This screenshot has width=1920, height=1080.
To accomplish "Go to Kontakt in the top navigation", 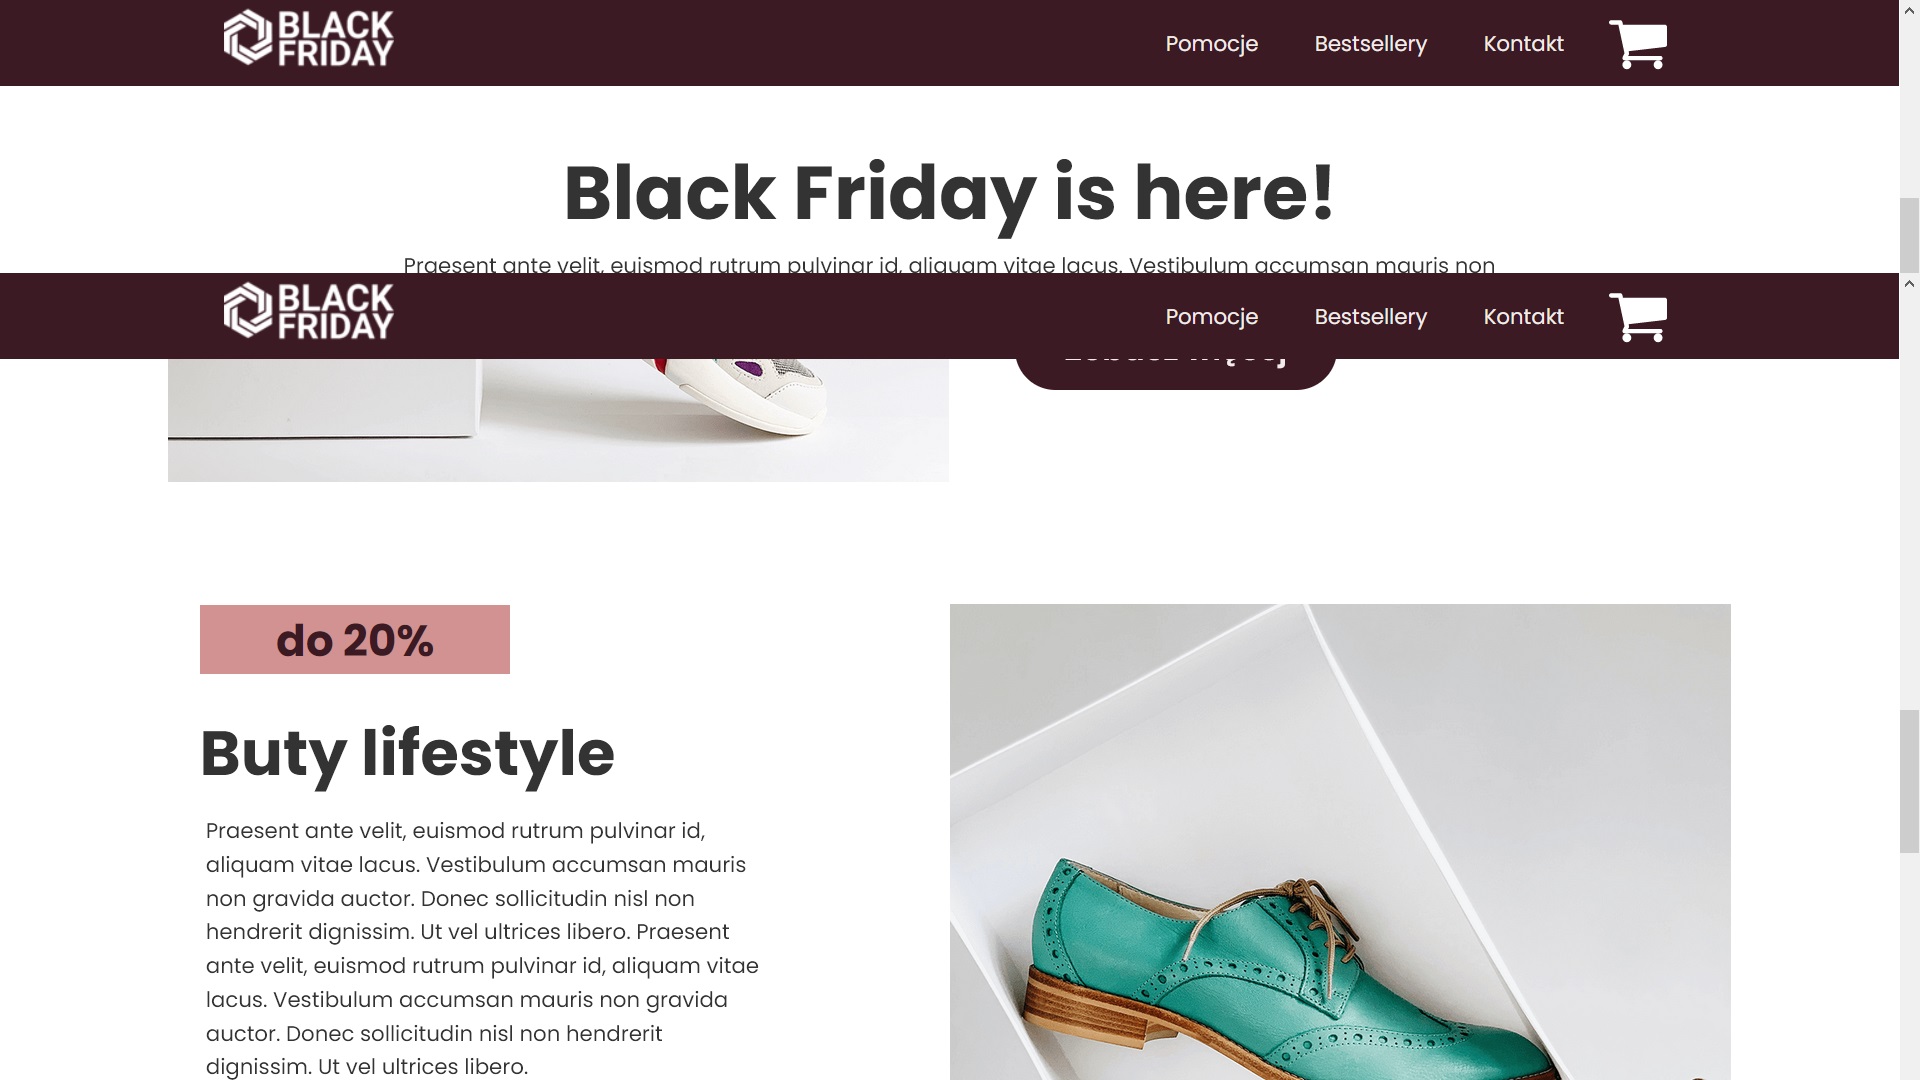I will (1523, 44).
